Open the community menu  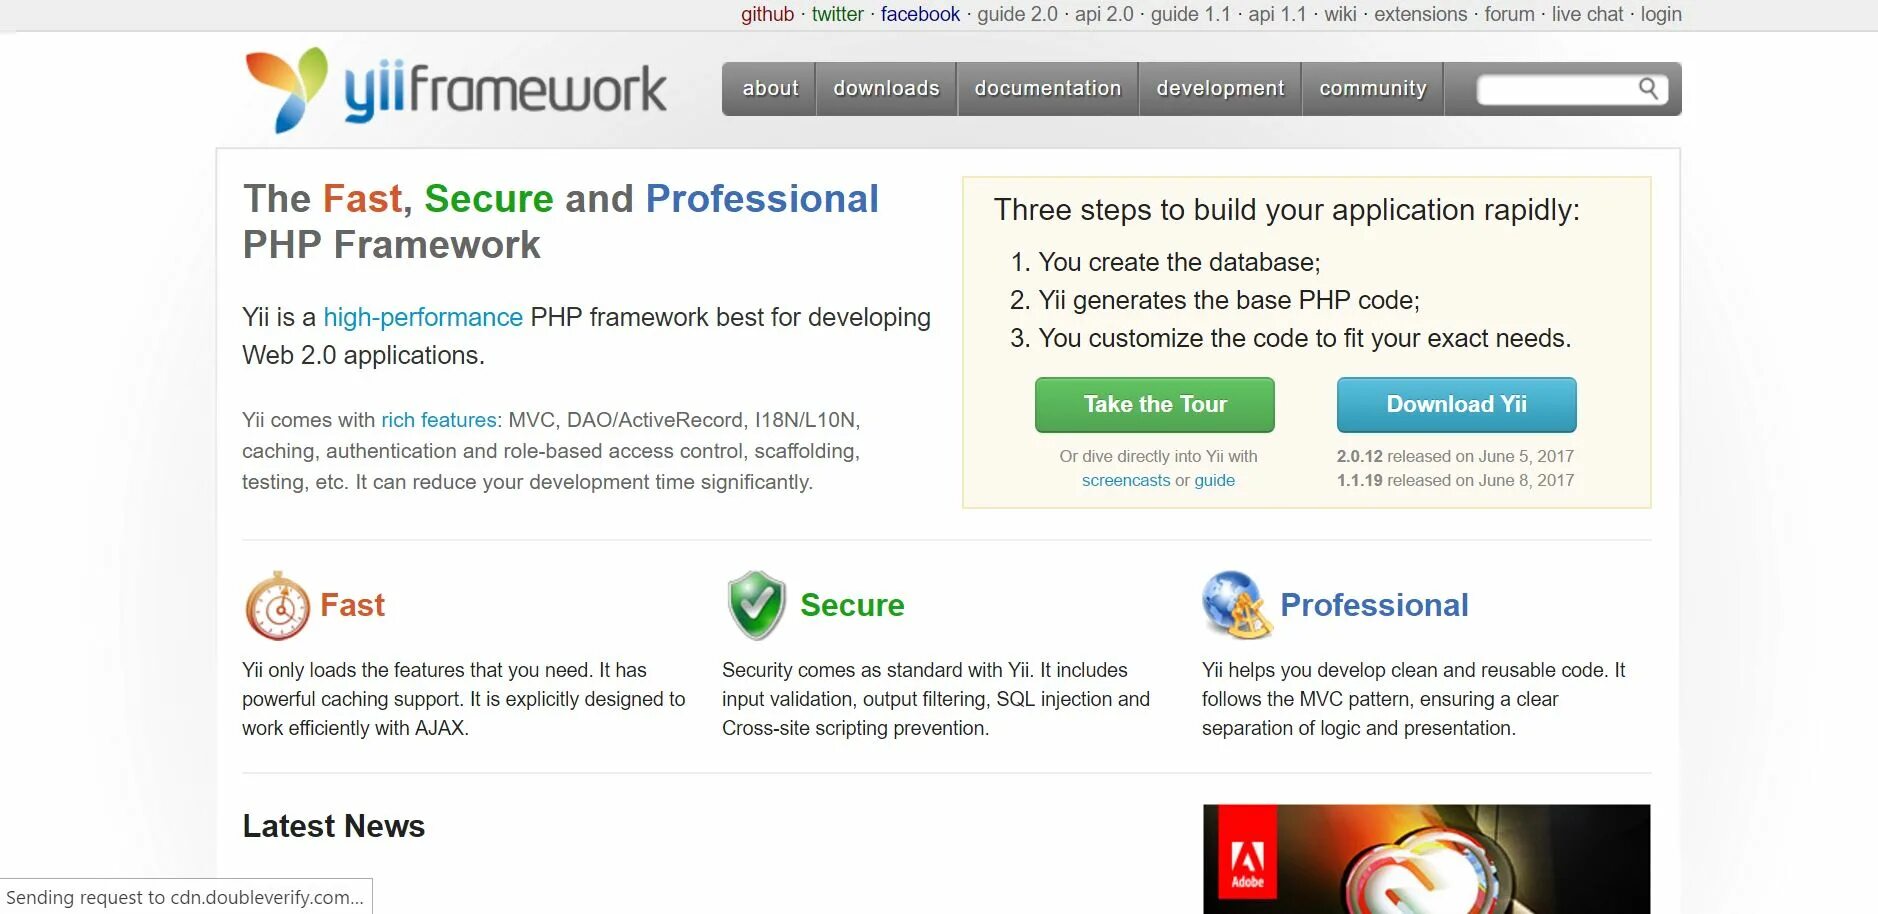tap(1373, 88)
